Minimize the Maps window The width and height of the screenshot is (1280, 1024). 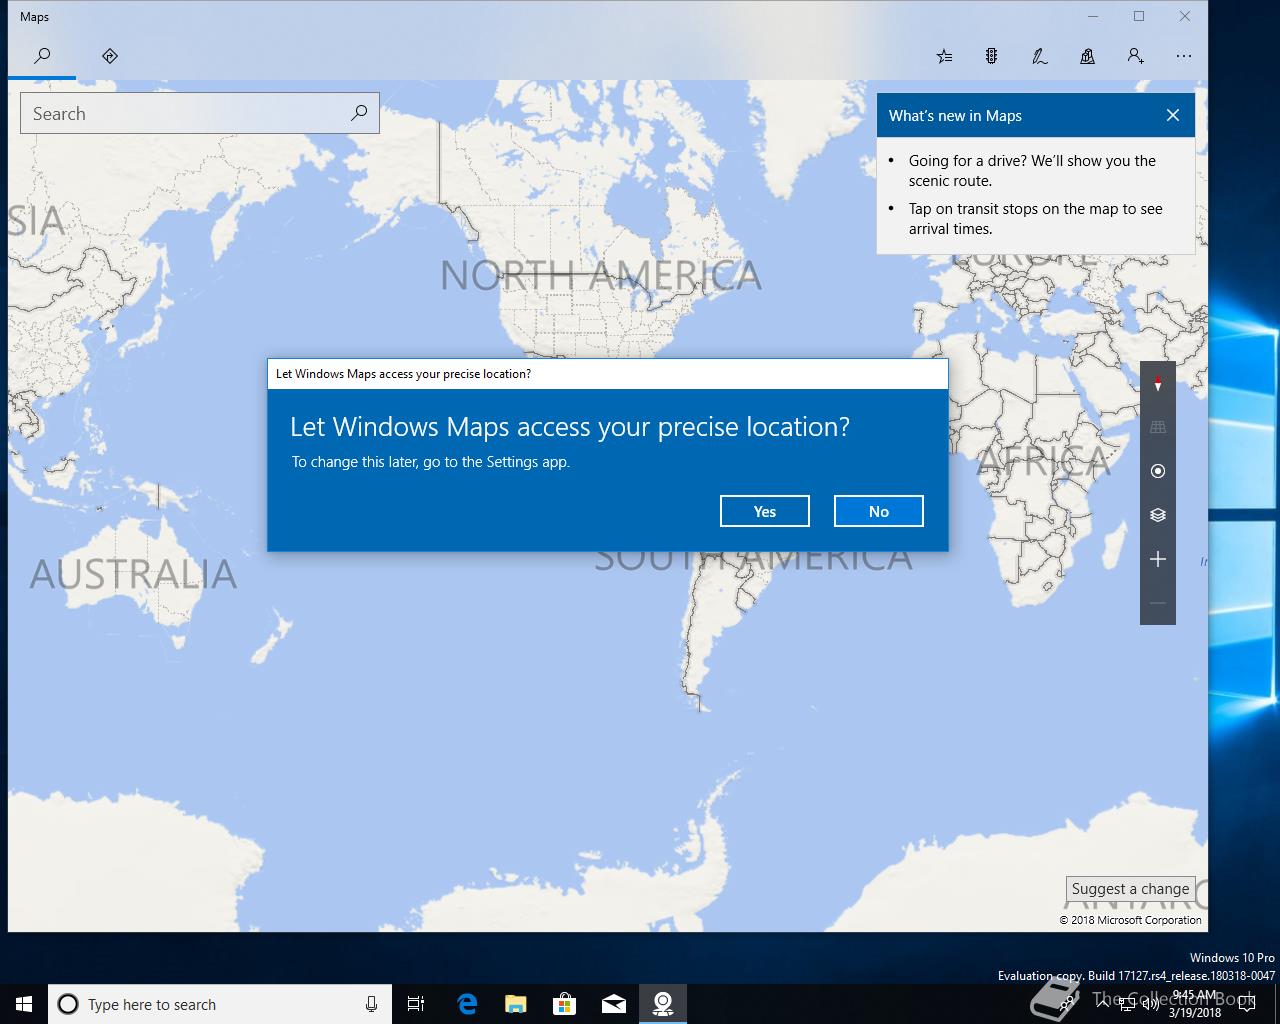[x=1093, y=16]
